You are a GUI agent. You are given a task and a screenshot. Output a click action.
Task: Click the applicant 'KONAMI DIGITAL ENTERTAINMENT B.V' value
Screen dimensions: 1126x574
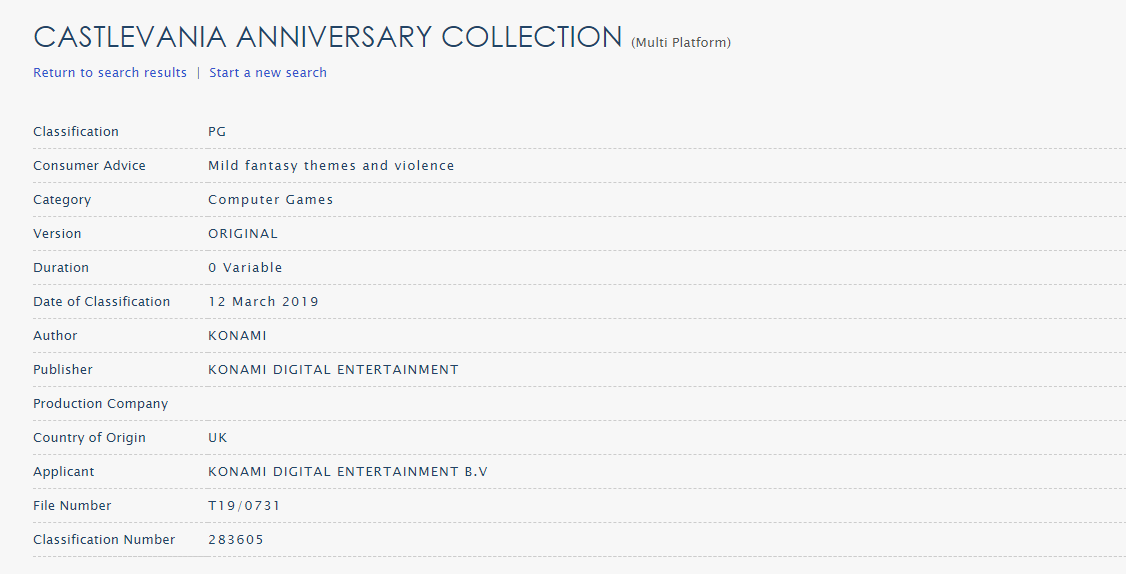(x=348, y=472)
